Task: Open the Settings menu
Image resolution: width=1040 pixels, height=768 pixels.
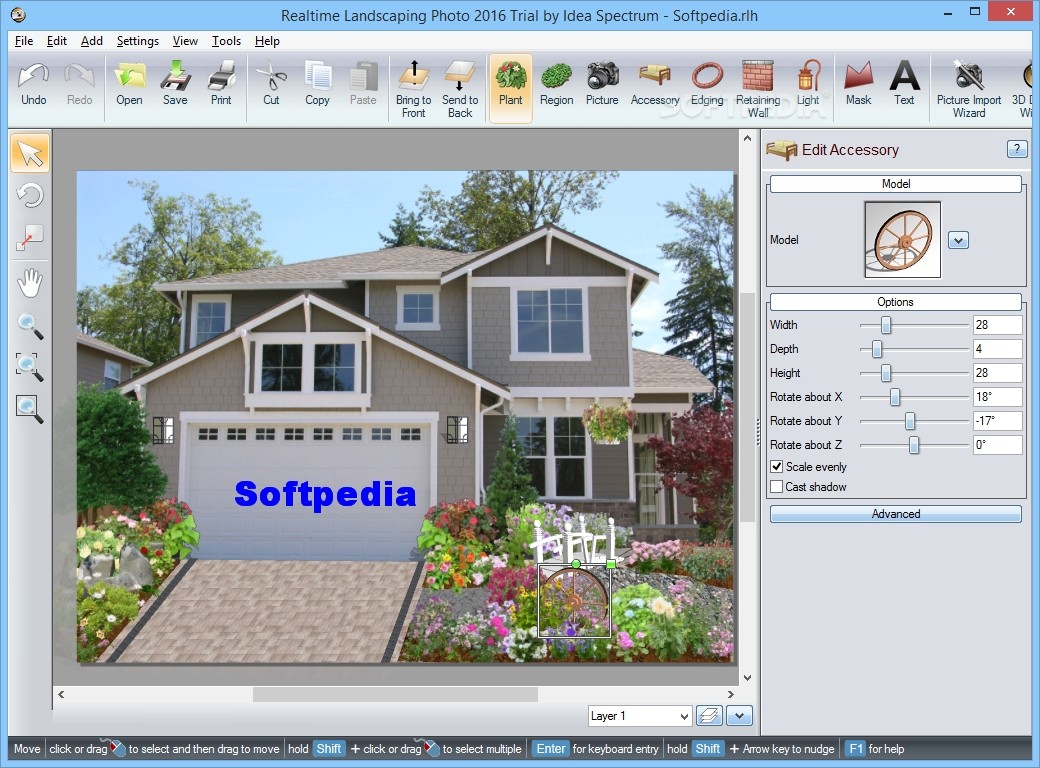Action: 137,40
